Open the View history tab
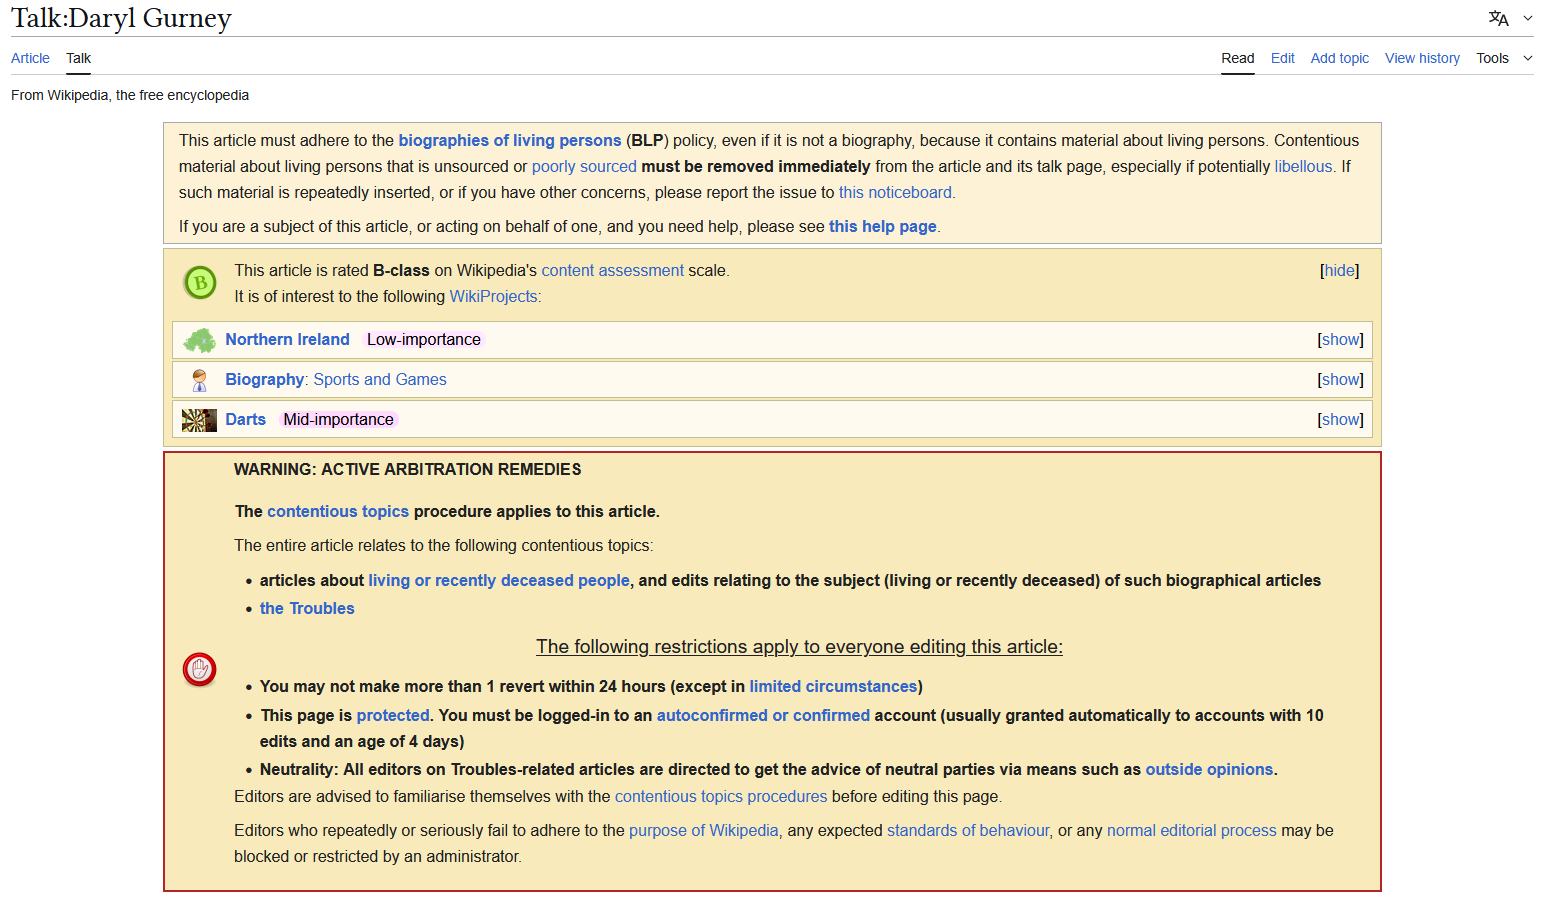The height and width of the screenshot is (916, 1554). [x=1422, y=58]
